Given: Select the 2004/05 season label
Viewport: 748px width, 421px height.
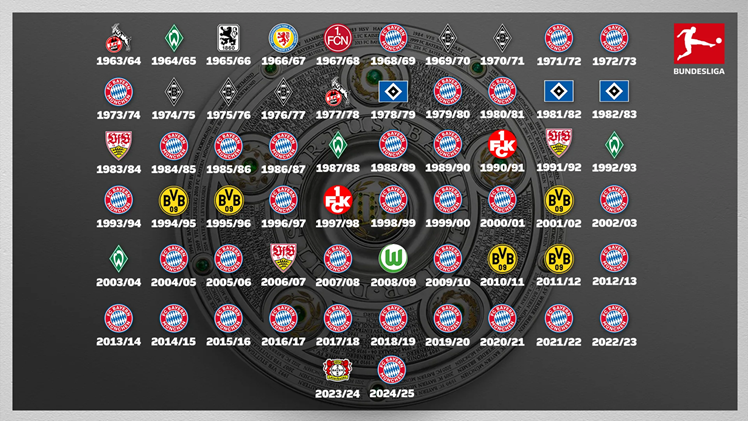Looking at the screenshot, I should point(174,282).
